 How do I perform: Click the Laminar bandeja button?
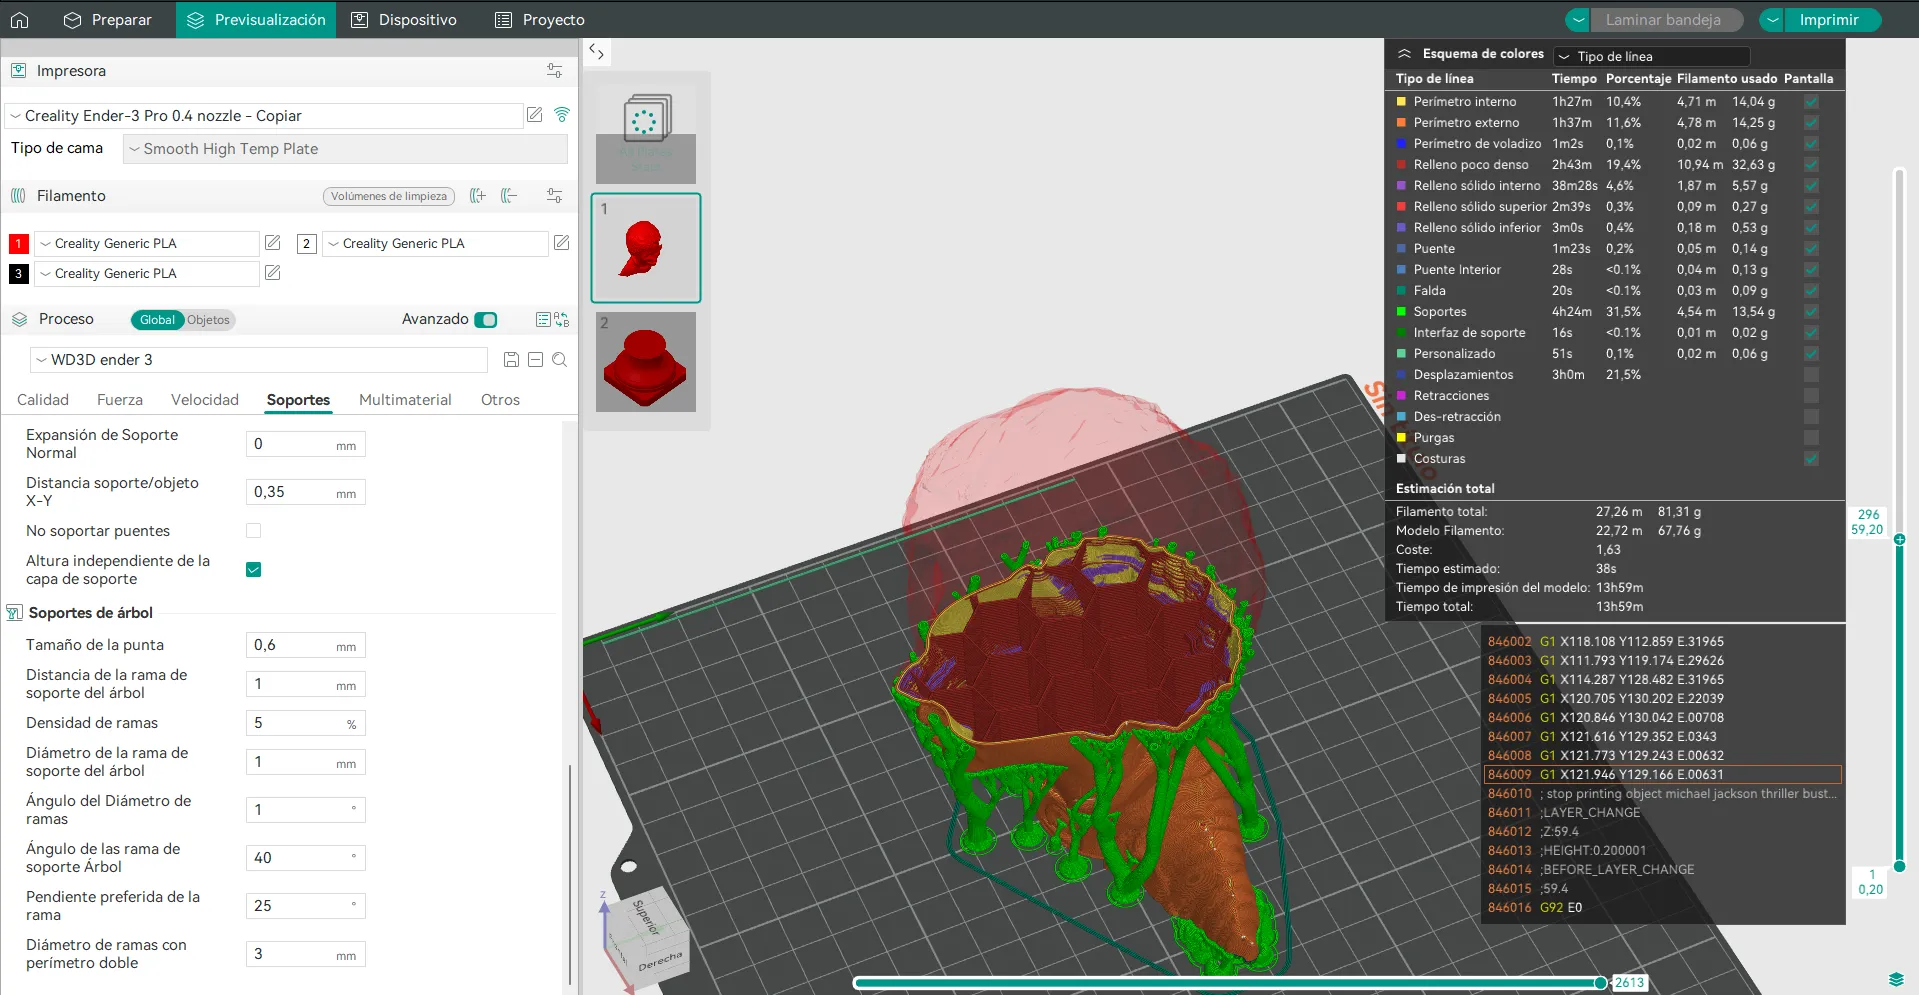tap(1665, 20)
